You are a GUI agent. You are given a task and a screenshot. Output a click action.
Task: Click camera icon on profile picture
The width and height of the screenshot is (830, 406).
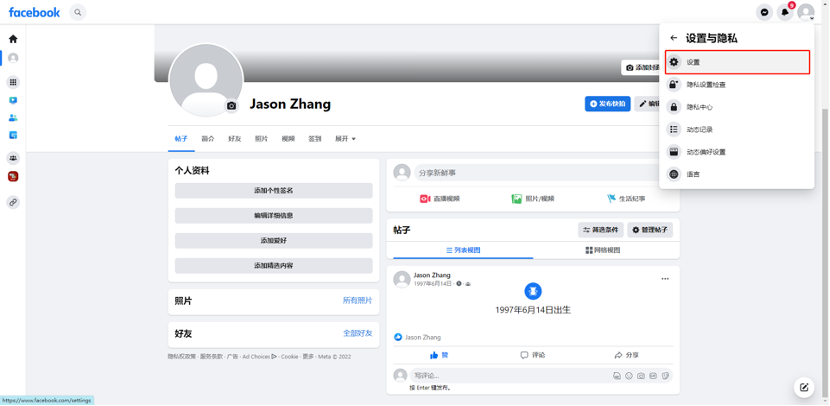pyautogui.click(x=232, y=106)
